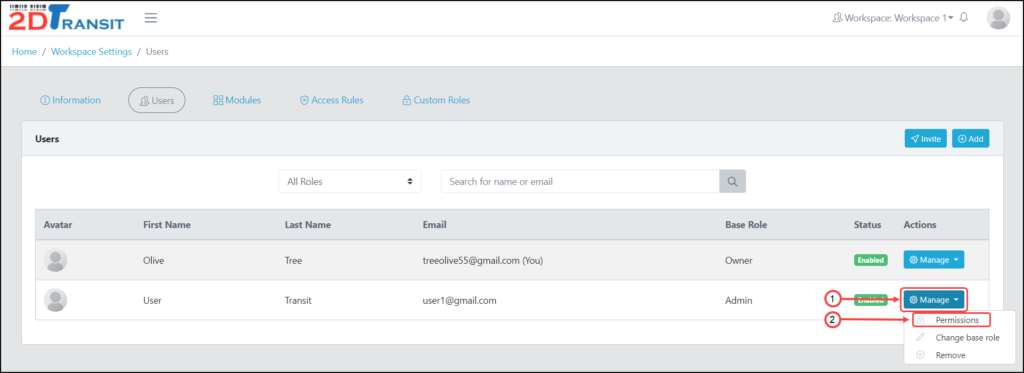
Task: Switch to the Information tab
Action: pyautogui.click(x=71, y=100)
